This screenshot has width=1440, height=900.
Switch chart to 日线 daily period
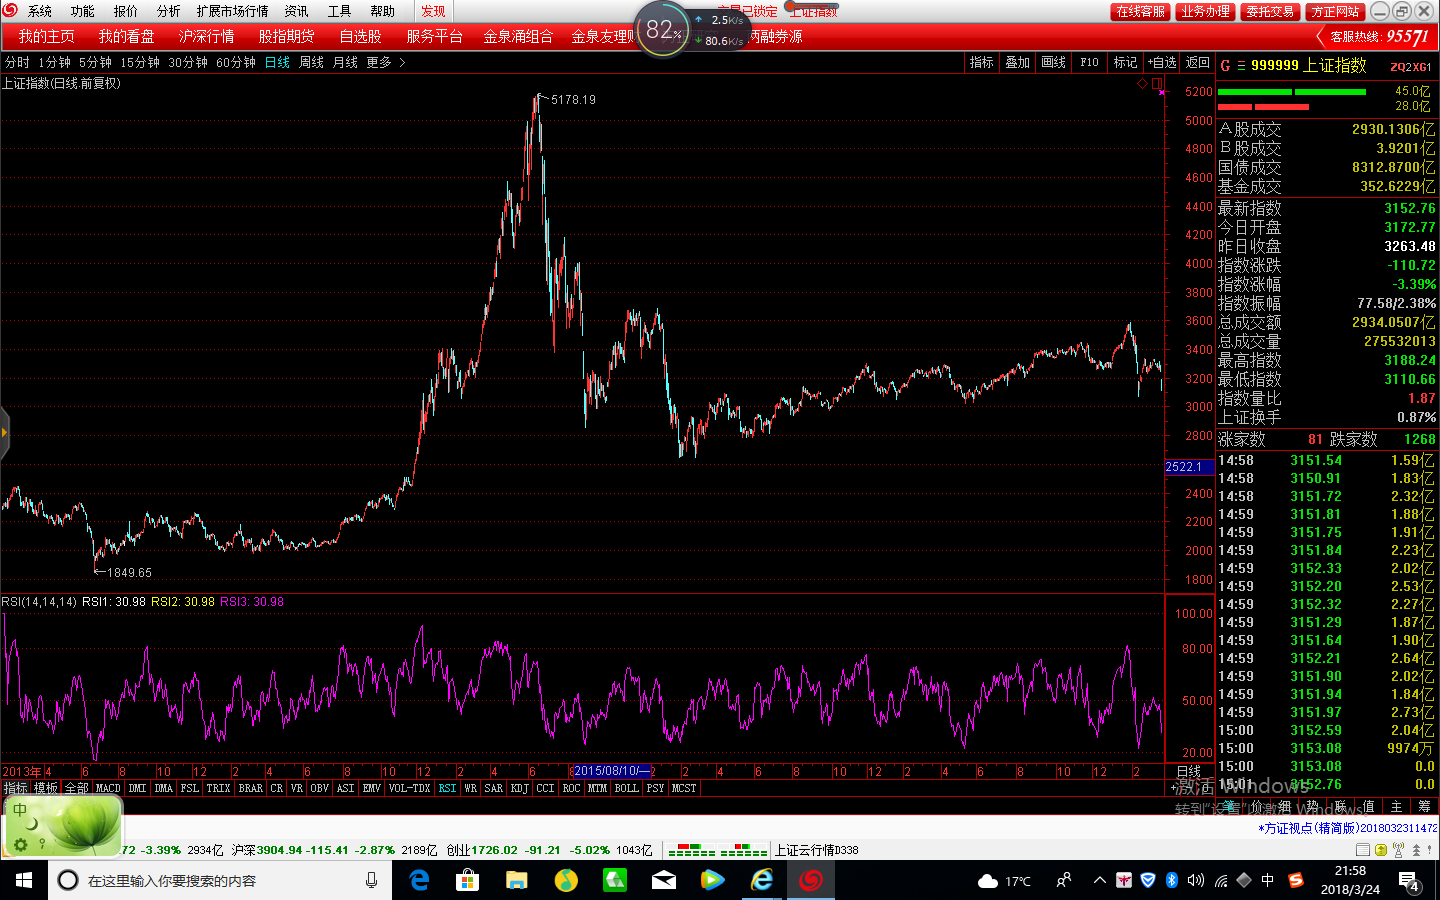(x=277, y=62)
